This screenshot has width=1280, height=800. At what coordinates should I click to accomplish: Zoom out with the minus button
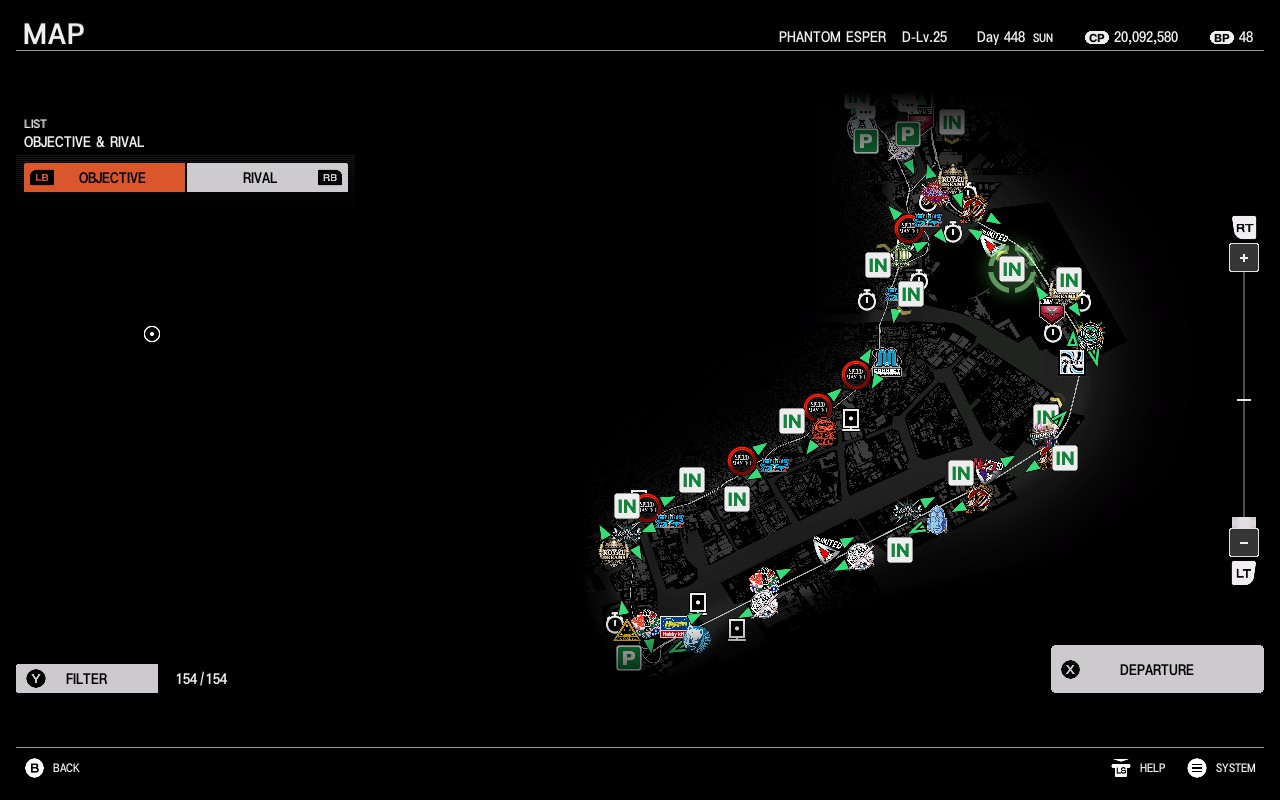click(x=1244, y=543)
